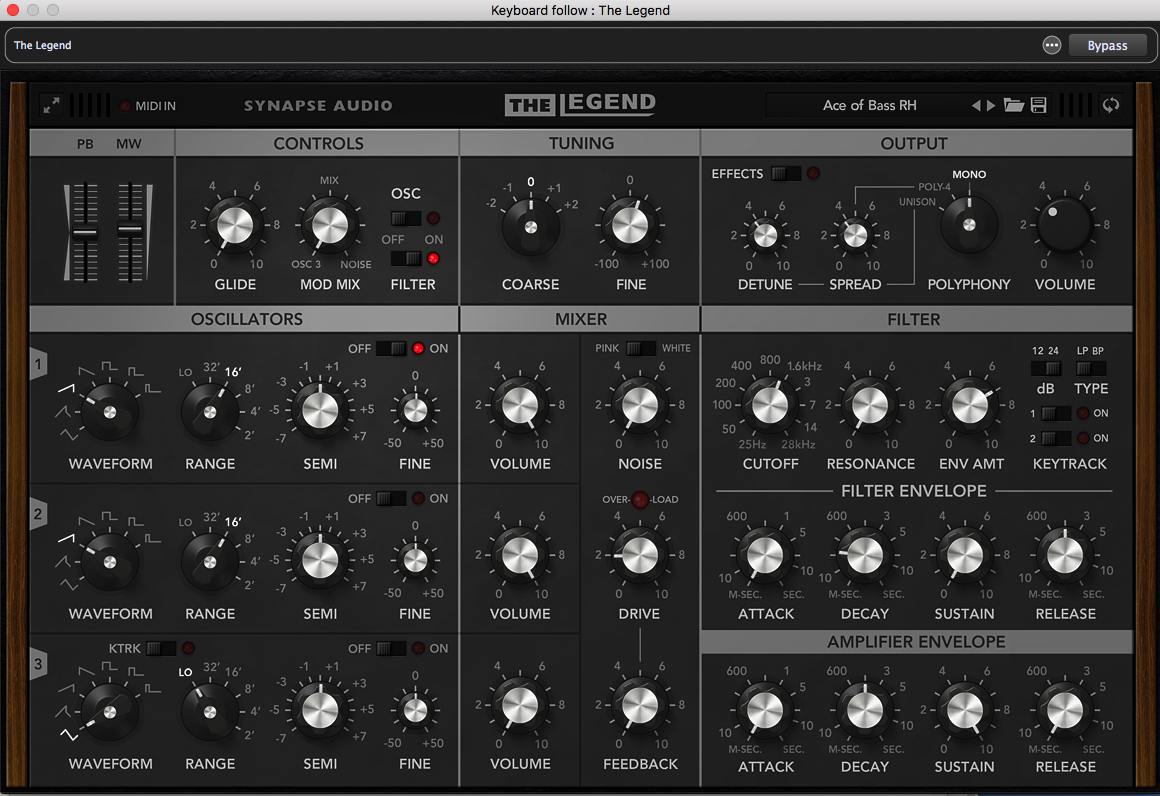This screenshot has width=1160, height=796.
Task: Open the plugin options ellipsis menu
Action: 1051,45
